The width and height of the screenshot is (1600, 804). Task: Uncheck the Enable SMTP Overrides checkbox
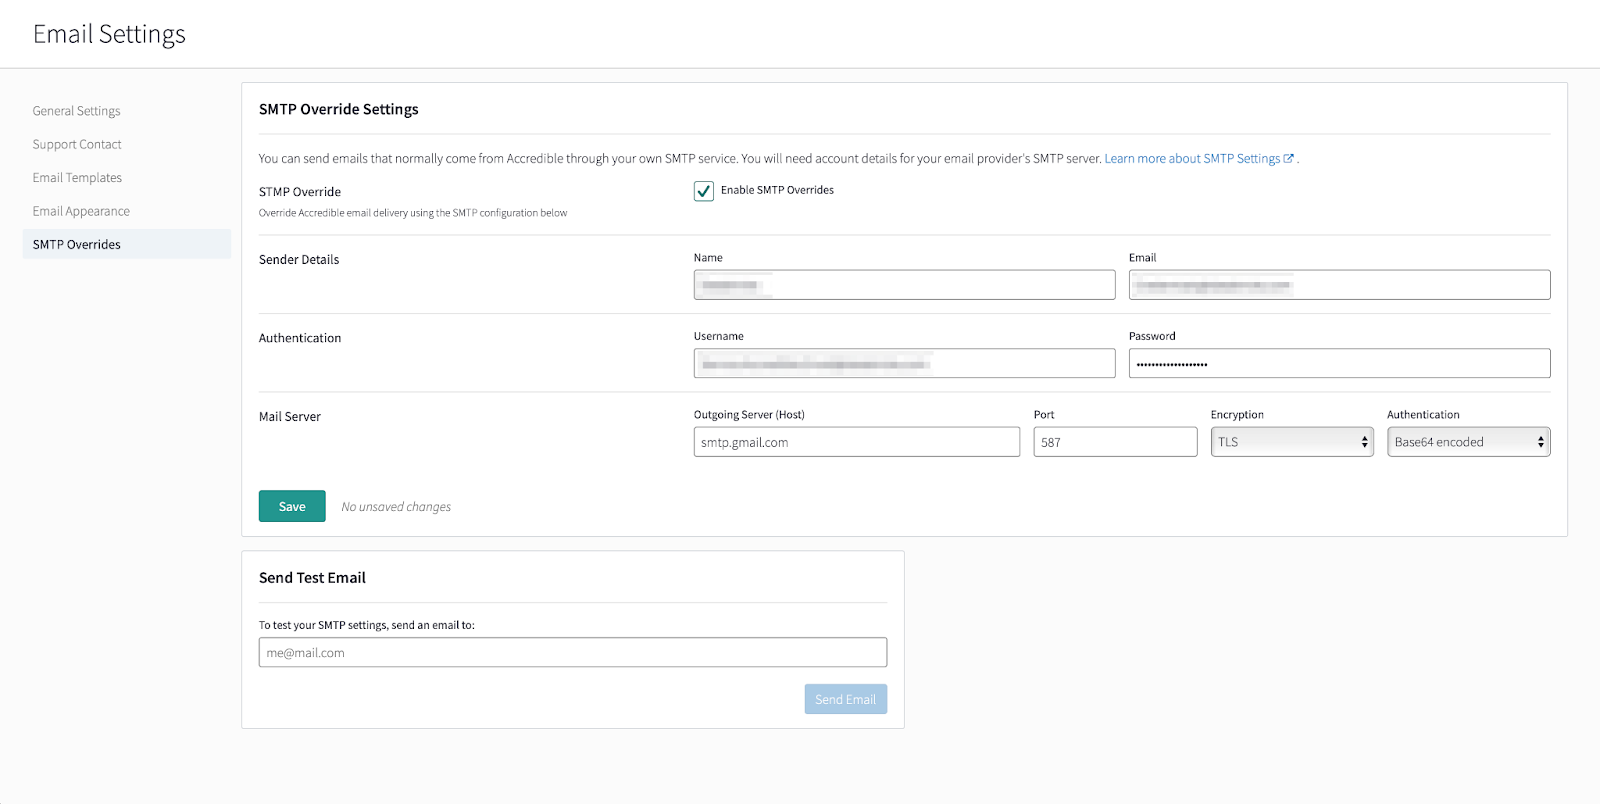click(x=704, y=191)
